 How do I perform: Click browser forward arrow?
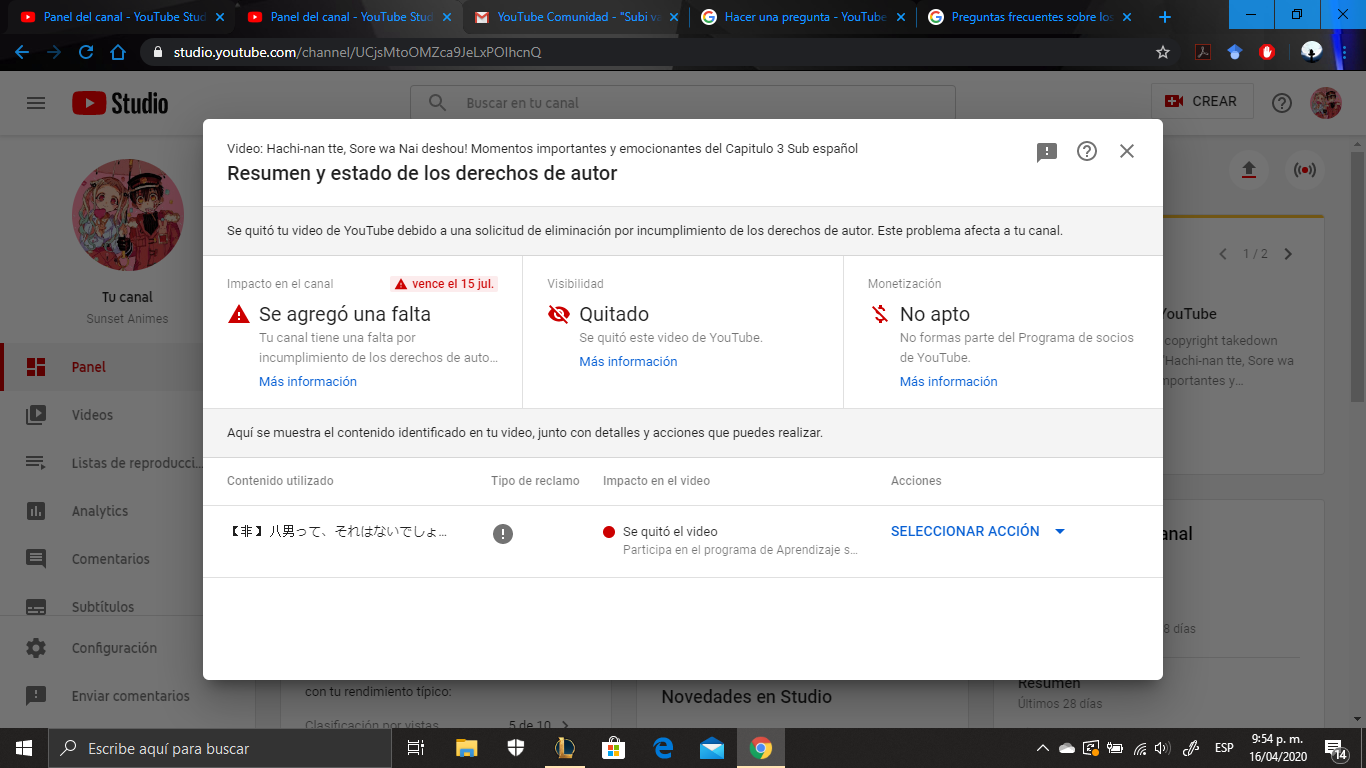point(54,52)
